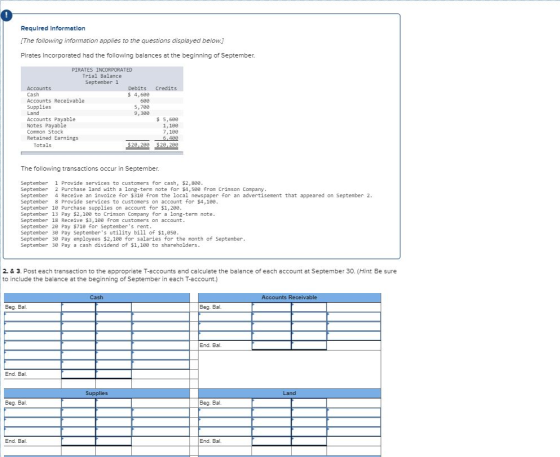Click the Land T-account header
The width and height of the screenshot is (560, 457).
[x=289, y=393]
